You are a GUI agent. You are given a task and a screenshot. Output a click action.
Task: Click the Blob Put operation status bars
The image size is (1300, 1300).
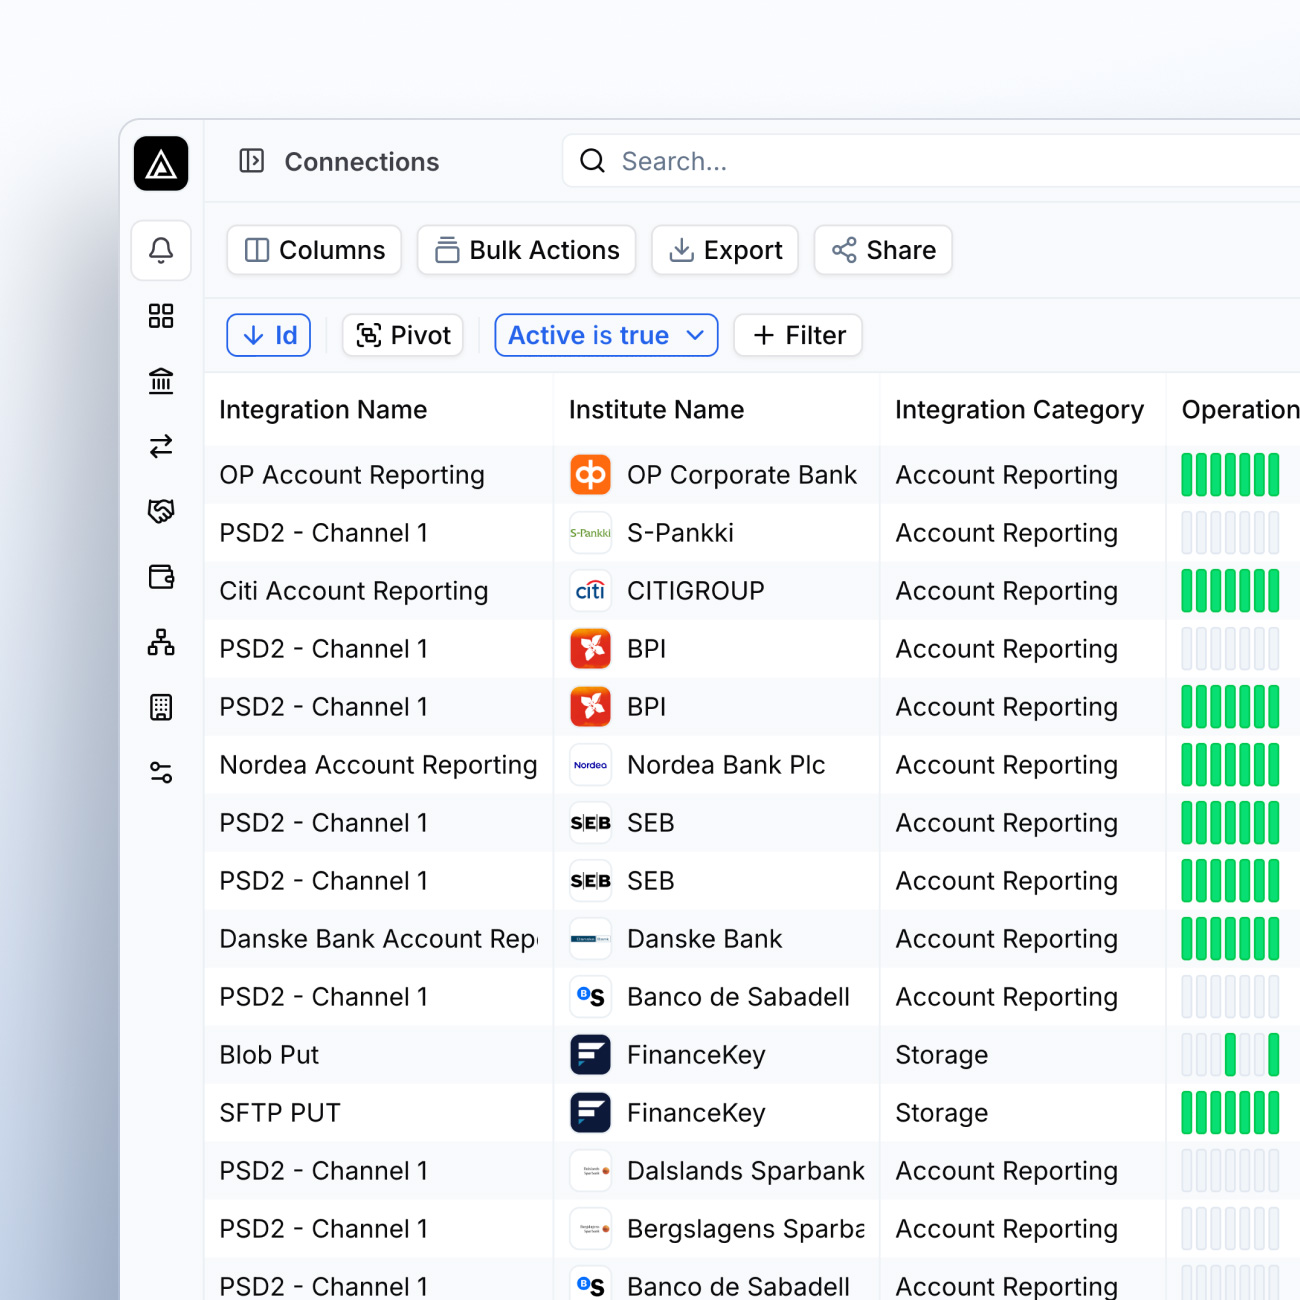pyautogui.click(x=1230, y=1055)
